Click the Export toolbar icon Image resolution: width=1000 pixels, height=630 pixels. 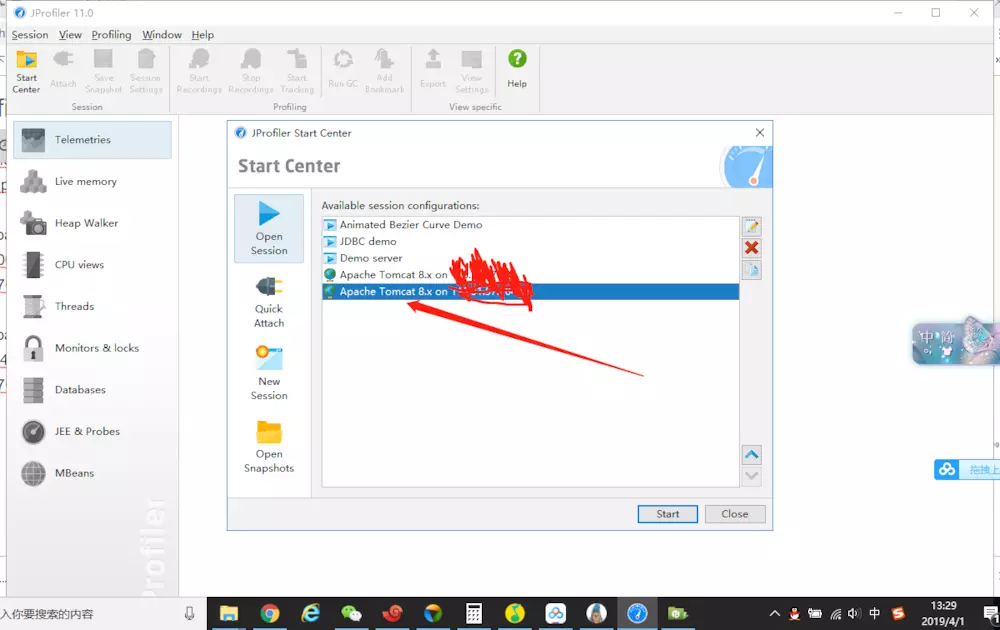point(433,71)
